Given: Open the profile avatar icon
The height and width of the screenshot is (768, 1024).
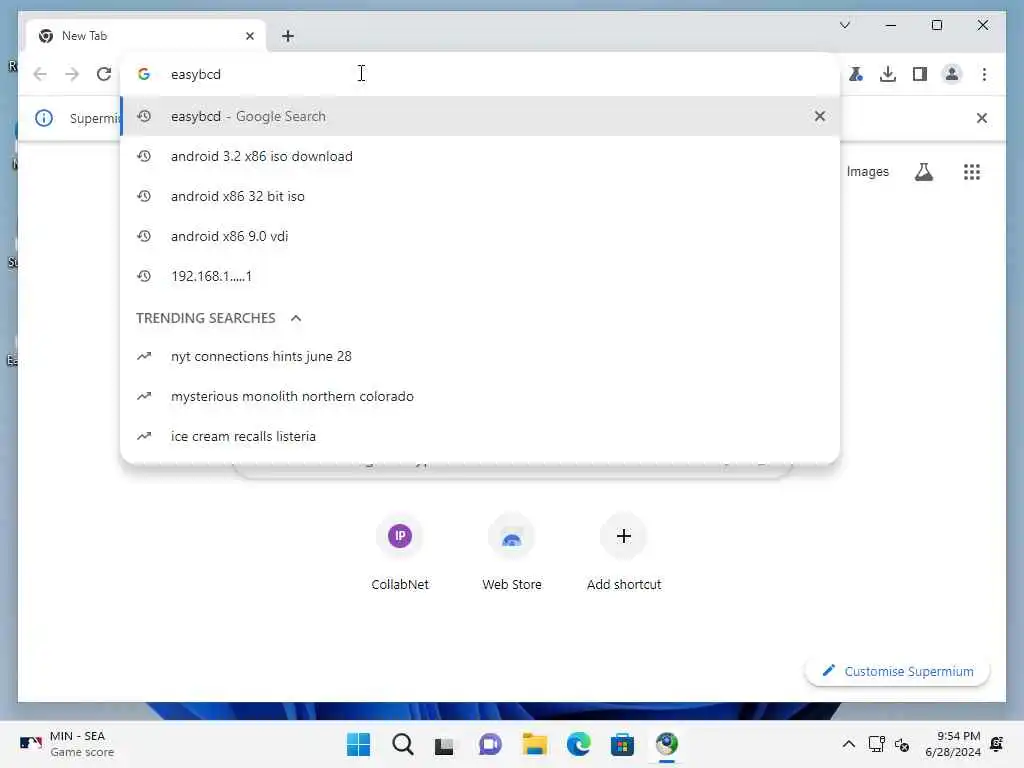Looking at the screenshot, I should 952,74.
